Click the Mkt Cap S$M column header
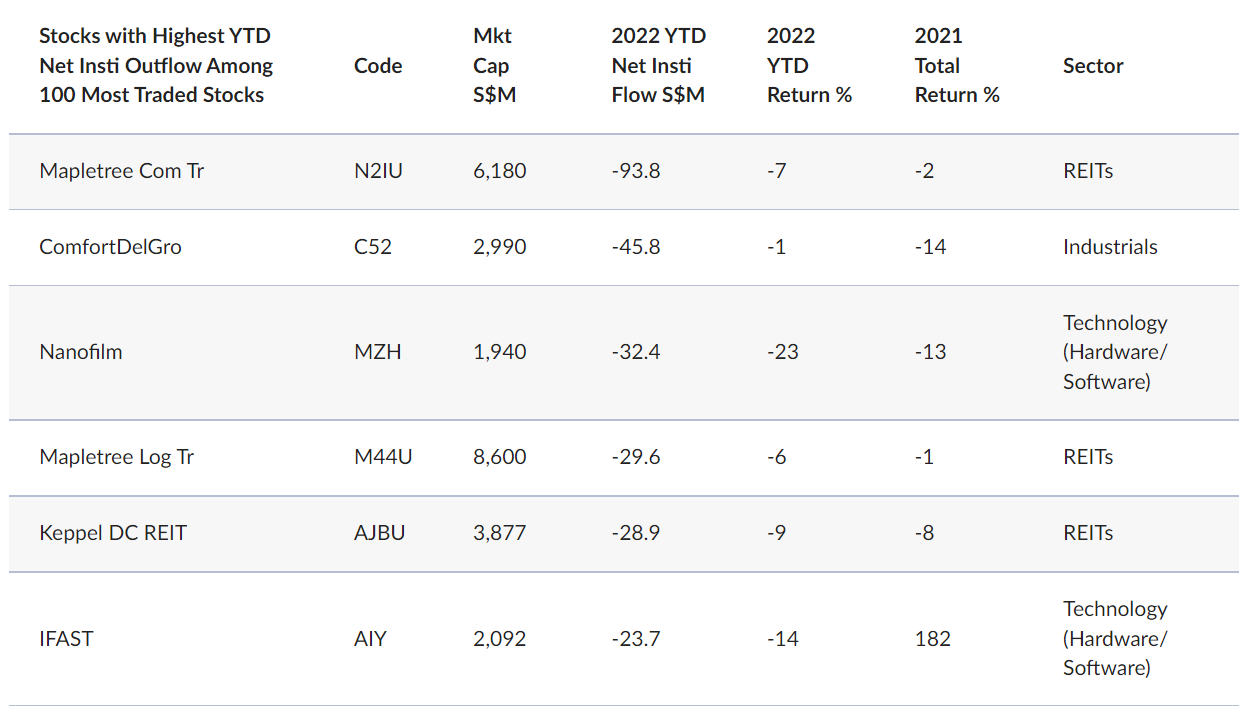The height and width of the screenshot is (706, 1240). tap(492, 66)
